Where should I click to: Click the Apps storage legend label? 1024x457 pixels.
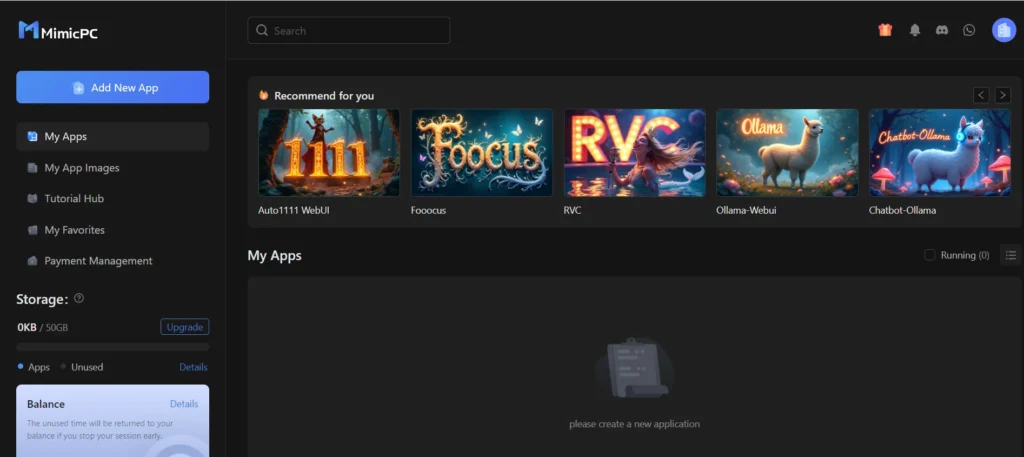pyautogui.click(x=39, y=367)
